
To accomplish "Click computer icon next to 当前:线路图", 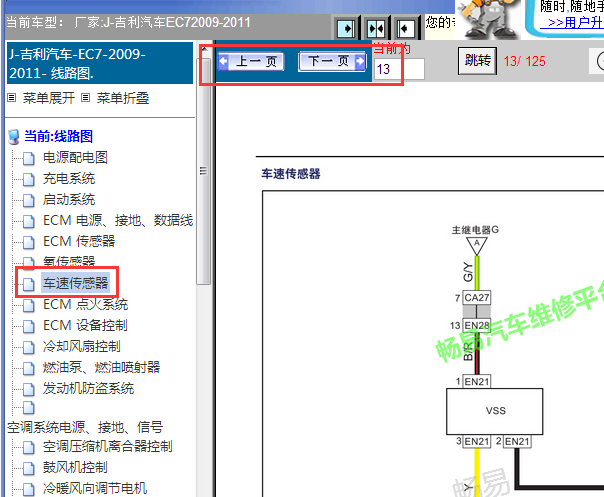I will point(14,137).
